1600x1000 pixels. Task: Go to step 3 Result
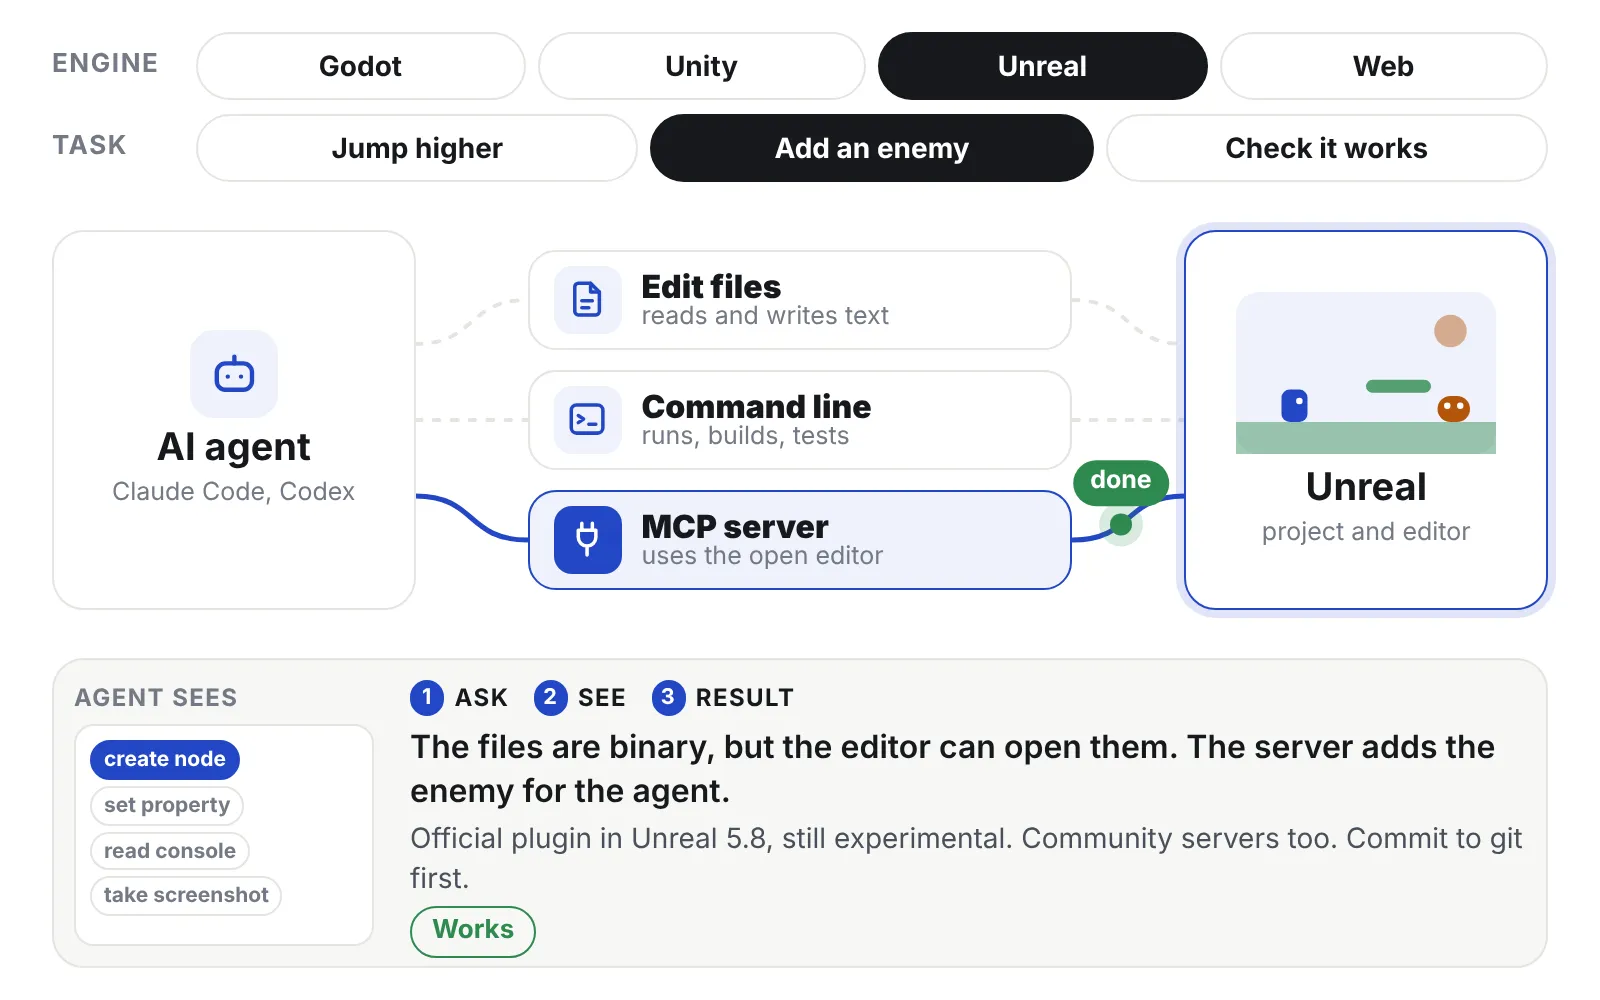pos(723,697)
